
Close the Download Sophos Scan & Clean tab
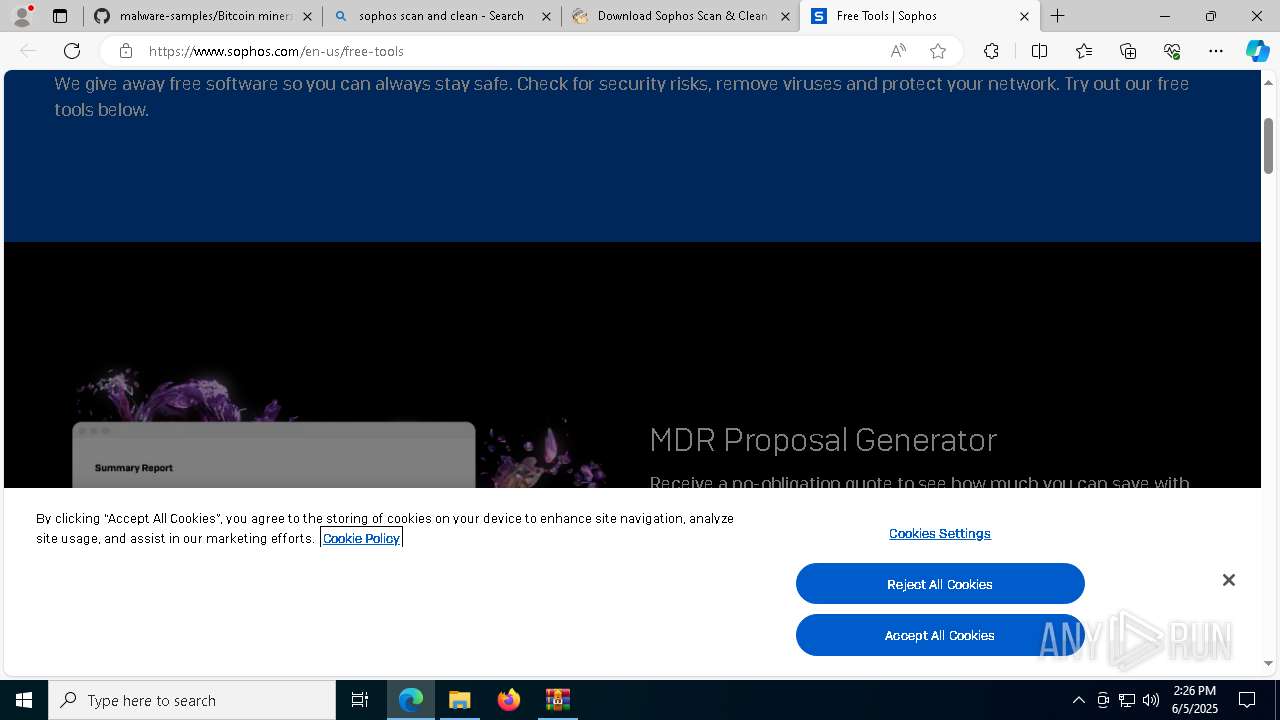785,16
